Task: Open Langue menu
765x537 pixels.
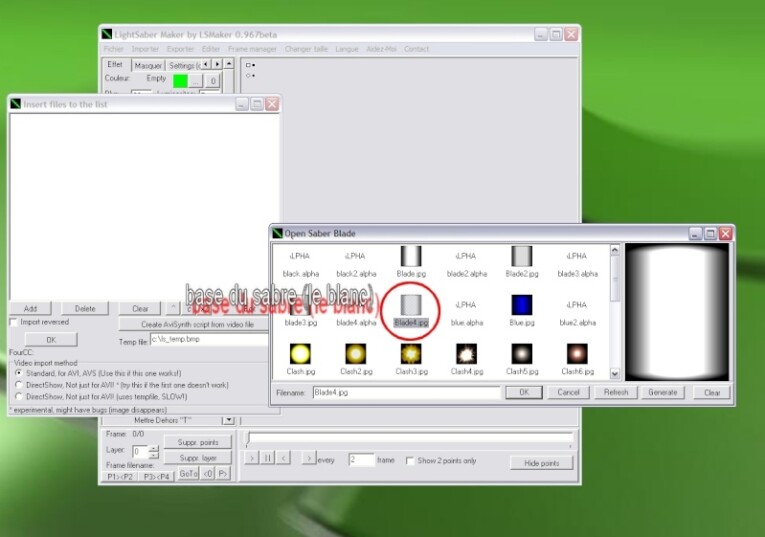Action: point(347,49)
